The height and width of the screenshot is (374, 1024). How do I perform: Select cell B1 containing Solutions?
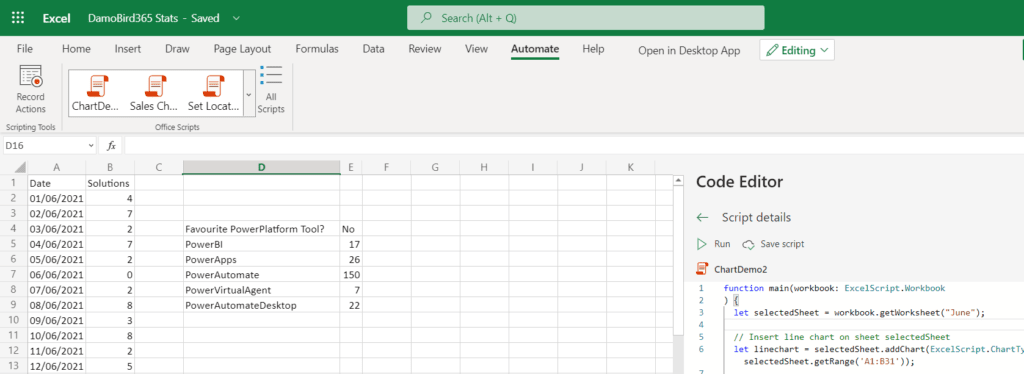click(x=110, y=183)
